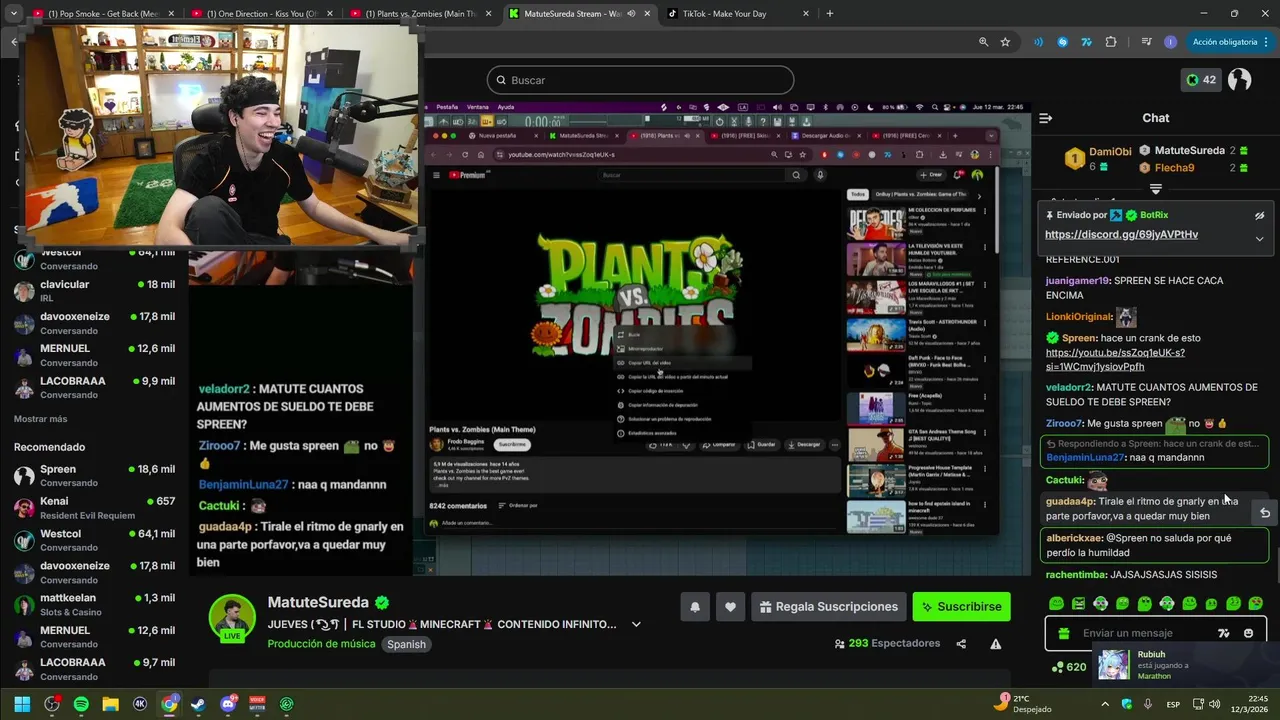Click DamiObi top gifter name
The image size is (1280, 720).
coord(1110,152)
